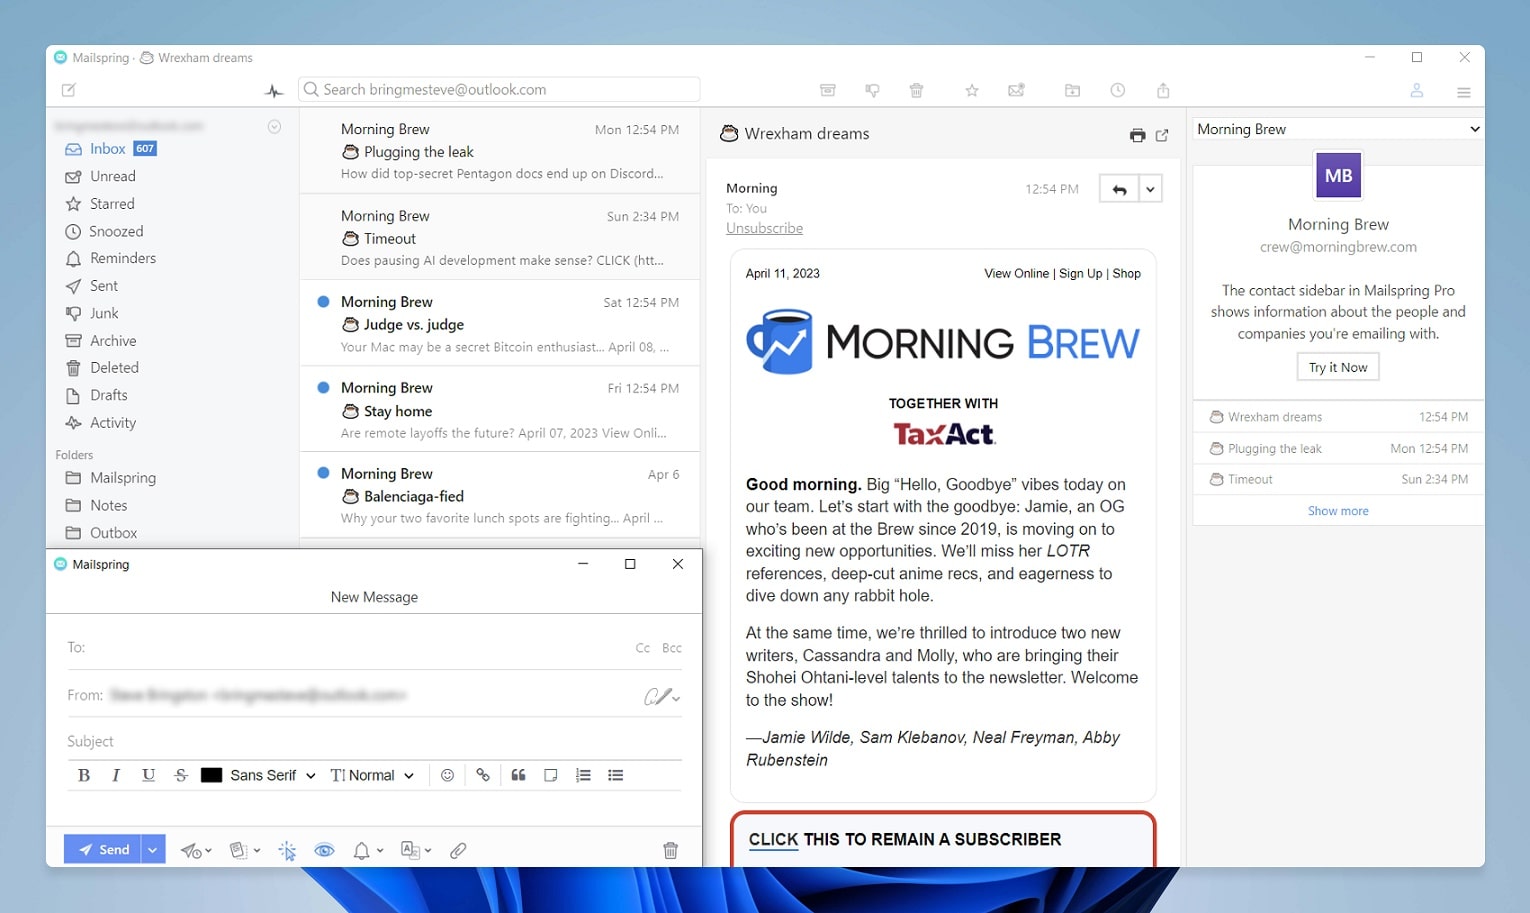
Task: Insert an emoji with smiley icon
Action: tap(447, 775)
